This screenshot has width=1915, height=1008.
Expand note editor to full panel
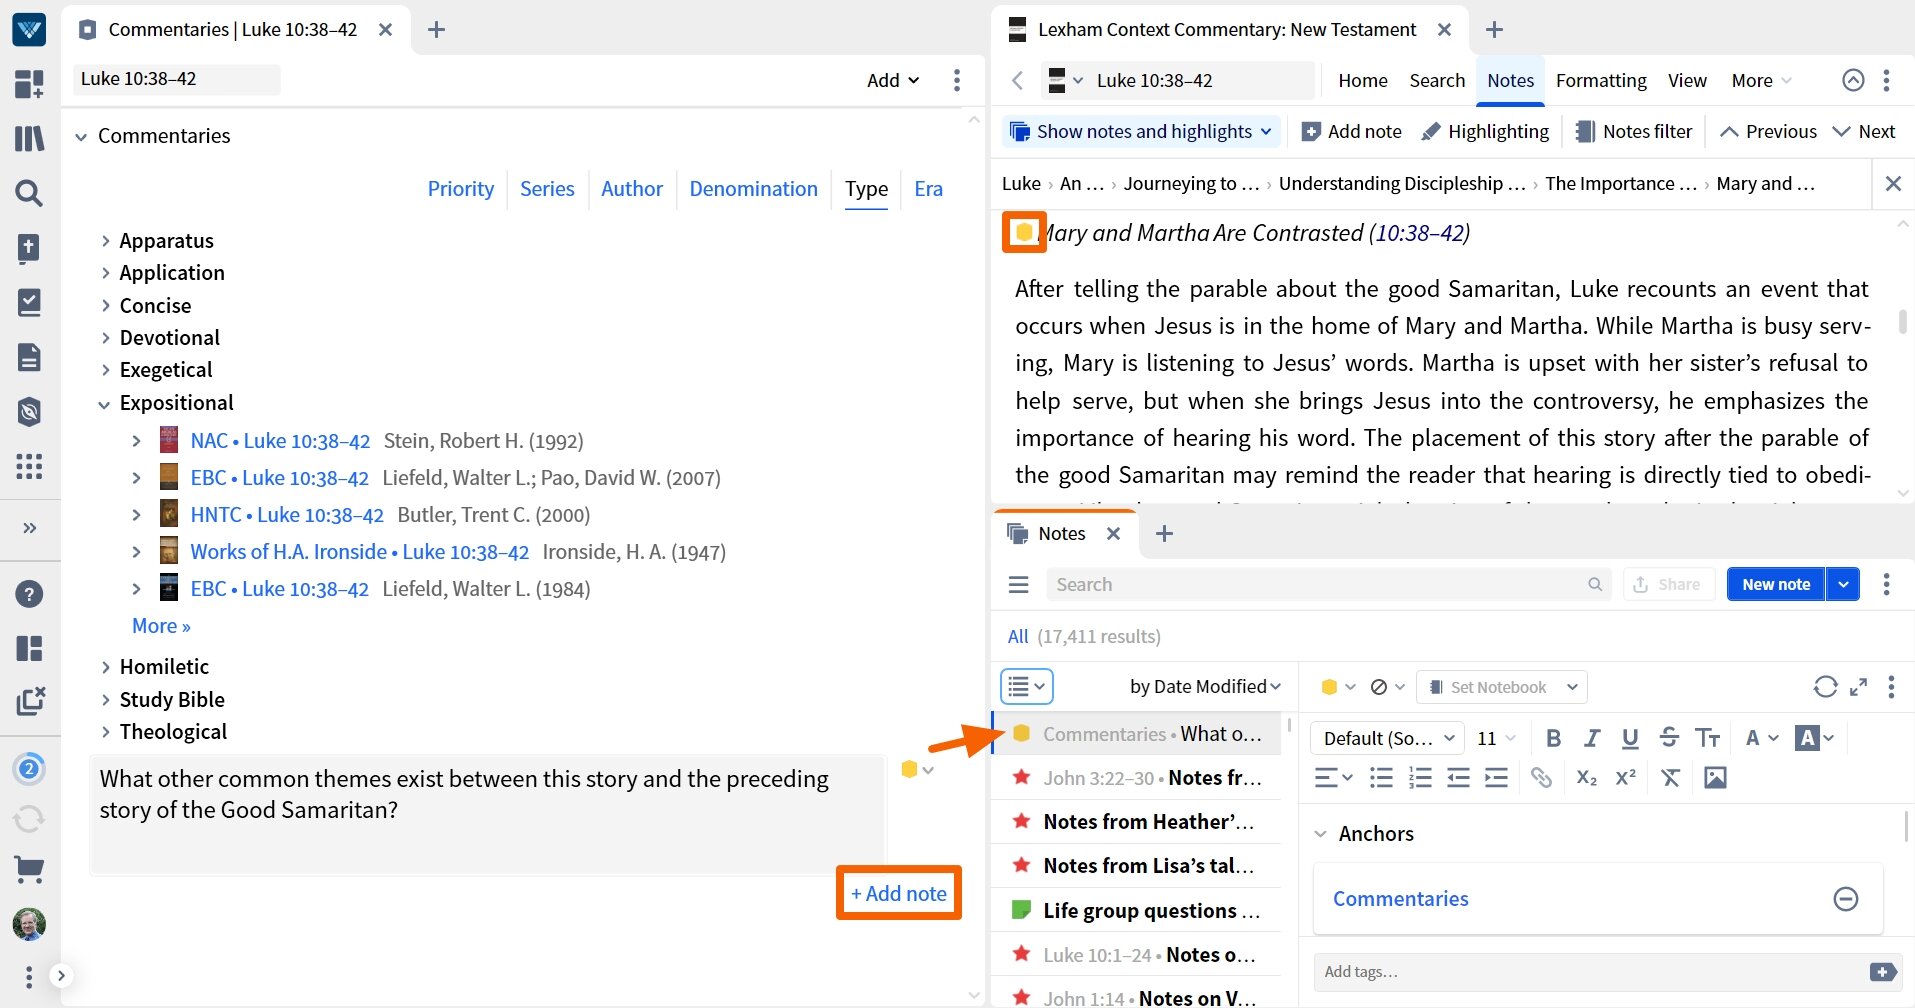(x=1859, y=686)
